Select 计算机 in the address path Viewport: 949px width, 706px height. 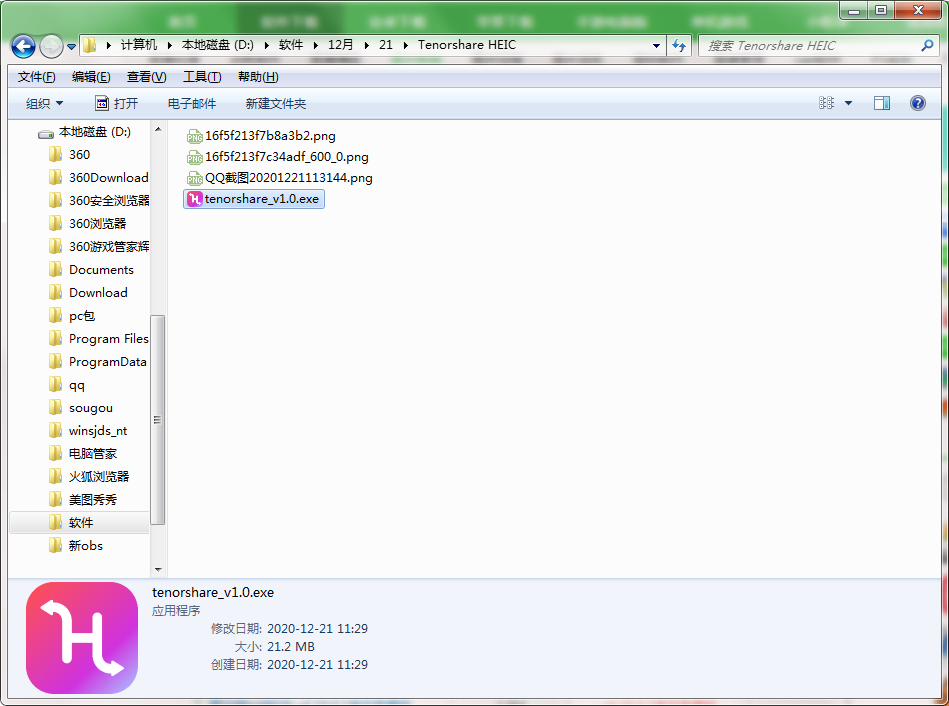pos(139,45)
